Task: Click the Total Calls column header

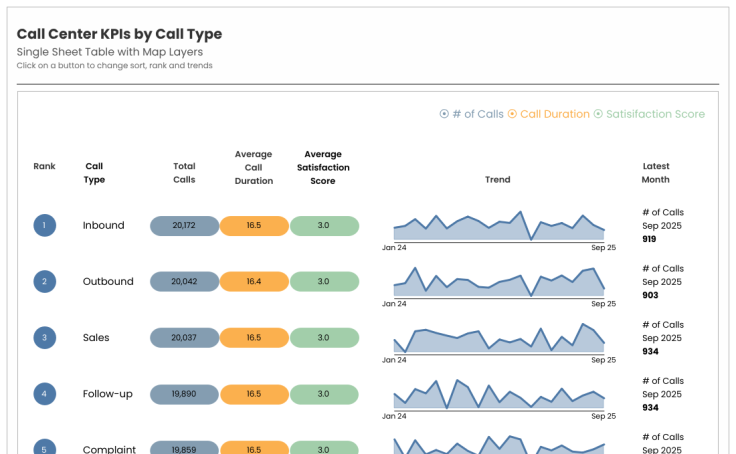Action: coord(184,173)
